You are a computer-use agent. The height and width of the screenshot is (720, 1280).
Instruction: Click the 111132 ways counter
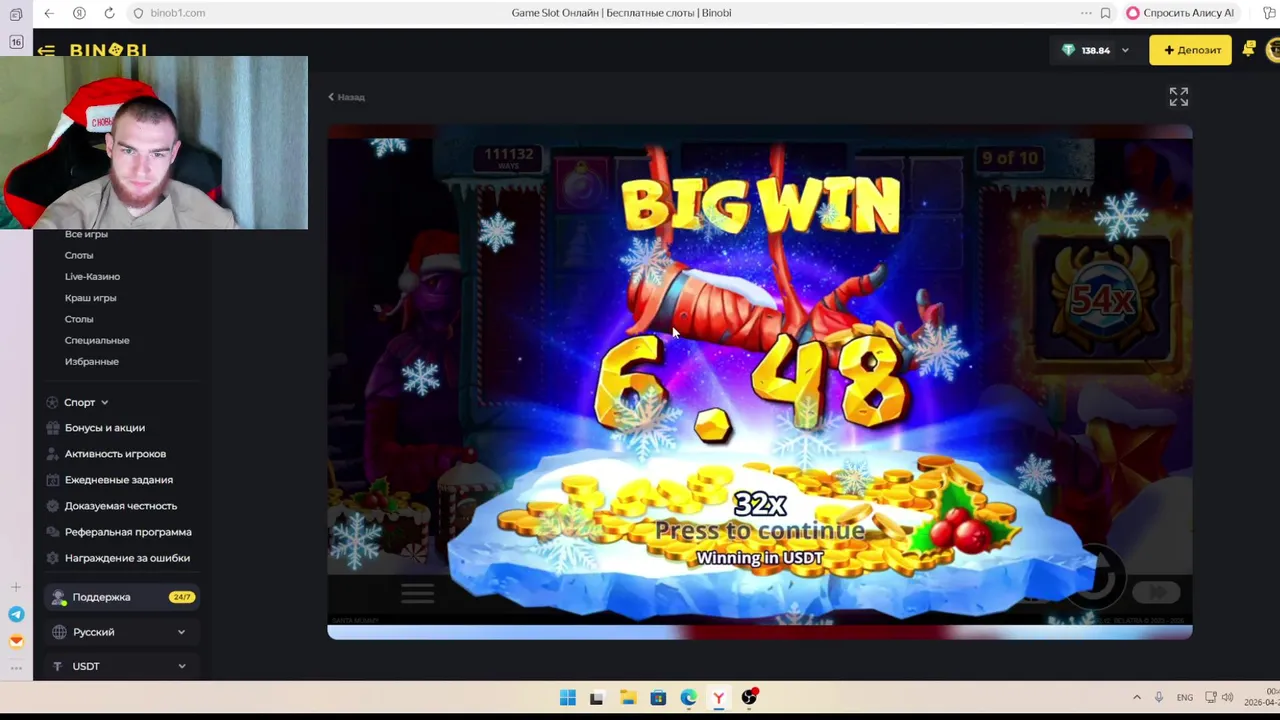tap(509, 157)
